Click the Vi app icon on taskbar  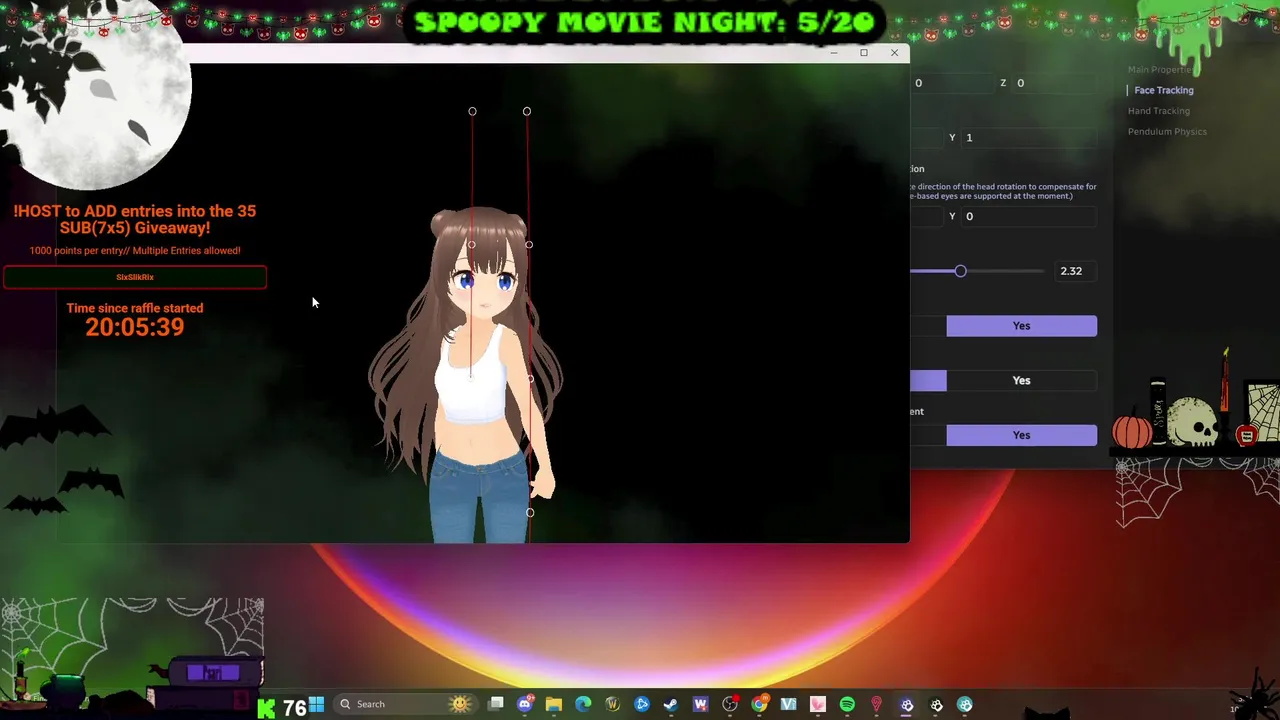point(788,704)
